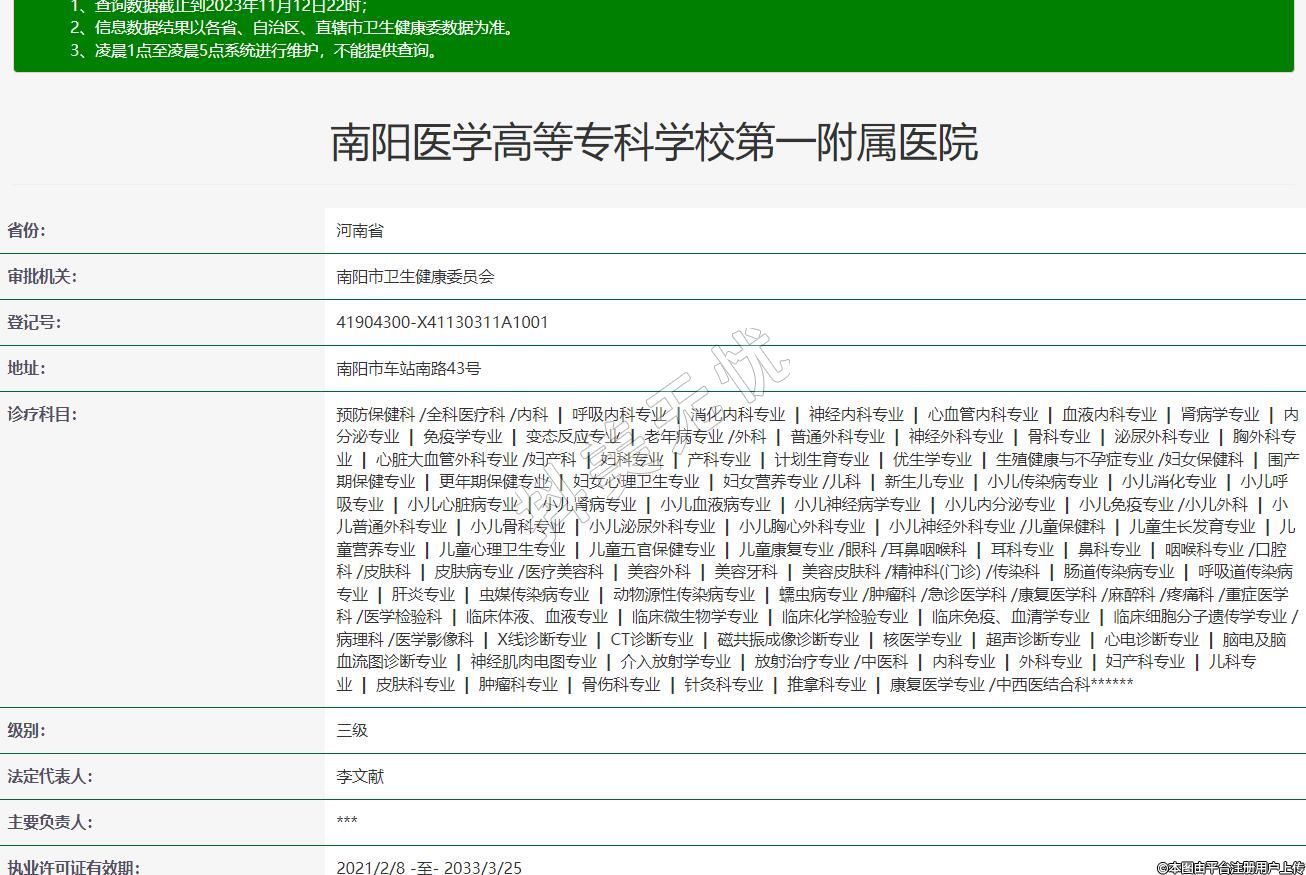The height and width of the screenshot is (875, 1306).
Task: Click the hospital name heading 南阳医学高等专科学校第一附属医院
Action: click(653, 143)
